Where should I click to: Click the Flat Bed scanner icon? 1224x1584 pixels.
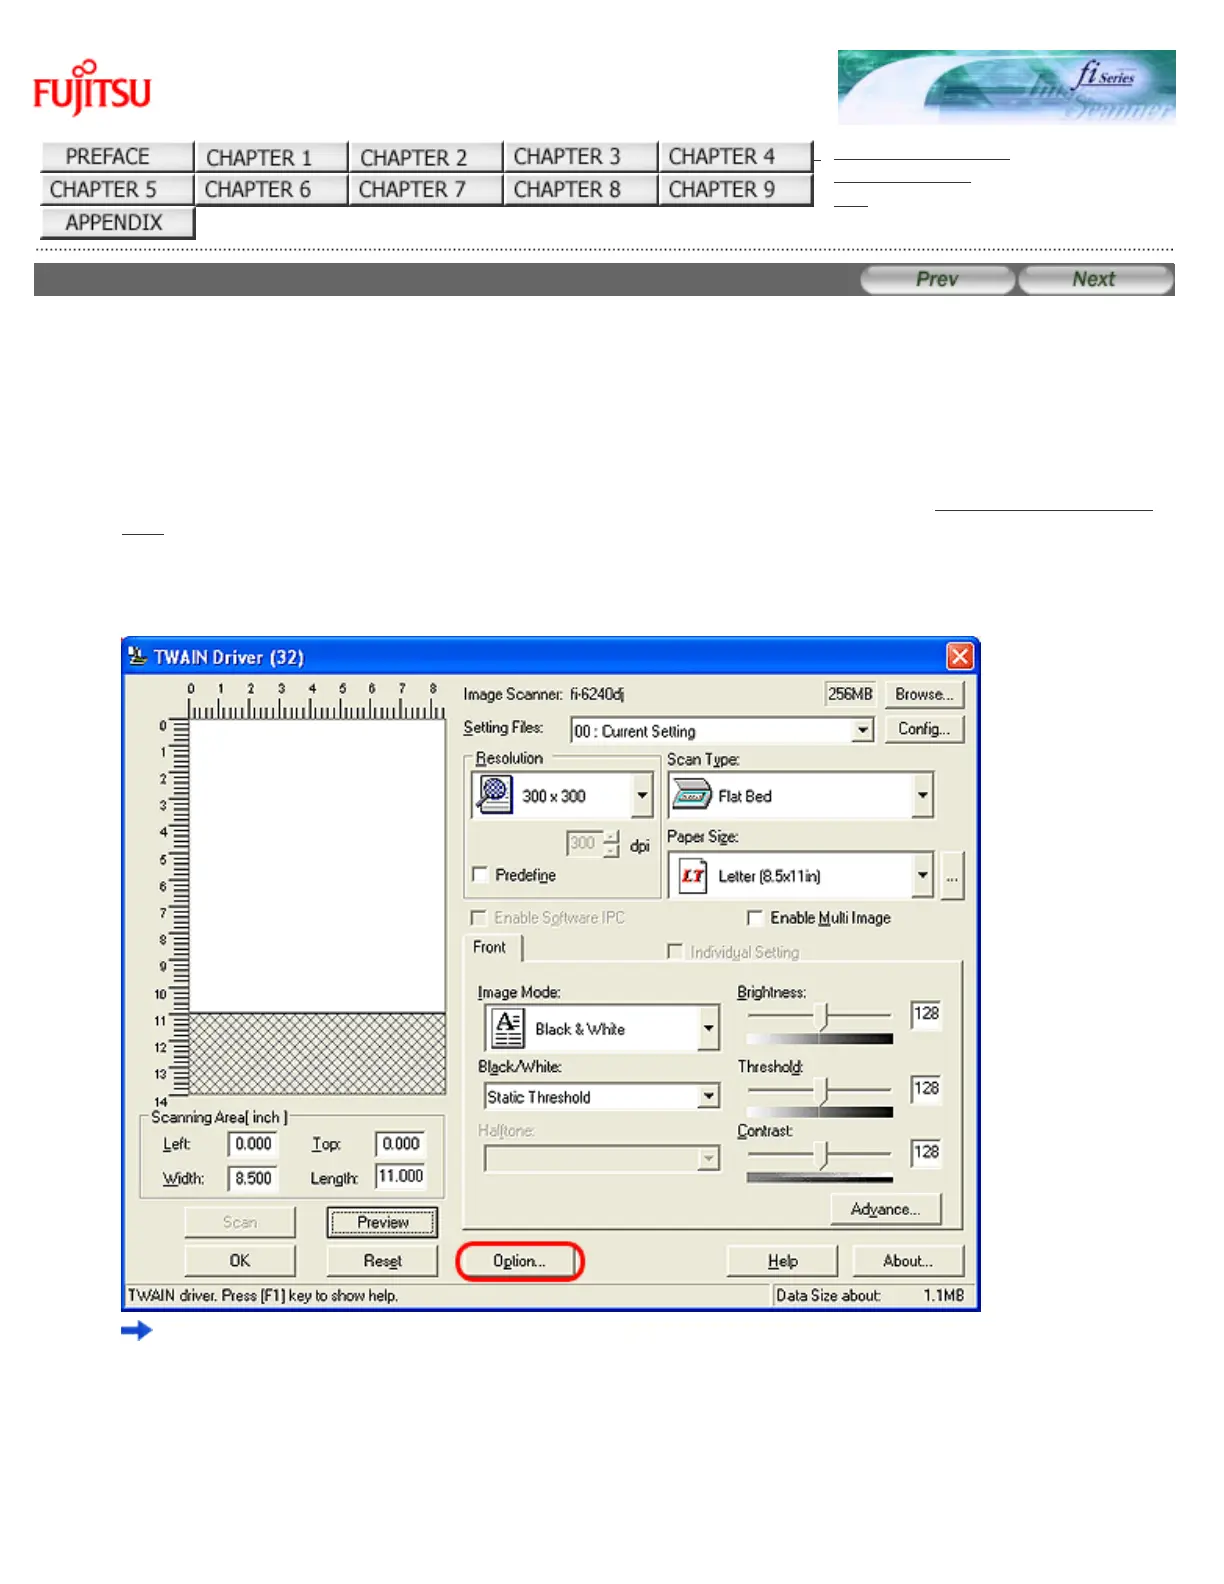692,796
